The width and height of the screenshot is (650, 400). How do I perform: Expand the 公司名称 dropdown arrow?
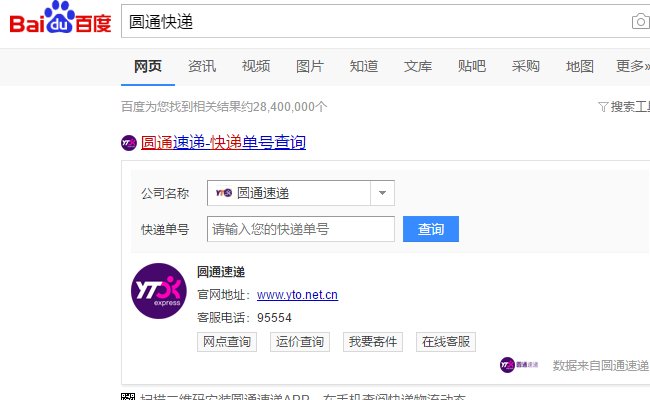pyautogui.click(x=382, y=193)
